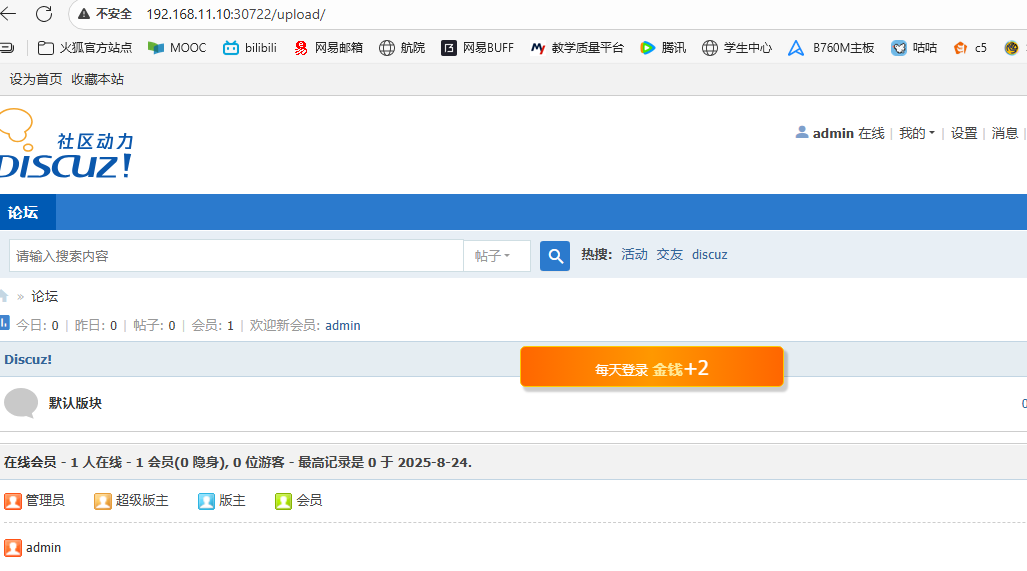Image resolution: width=1027 pixels, height=571 pixels.
Task: Click the insecure site warning icon
Action: coord(84,14)
